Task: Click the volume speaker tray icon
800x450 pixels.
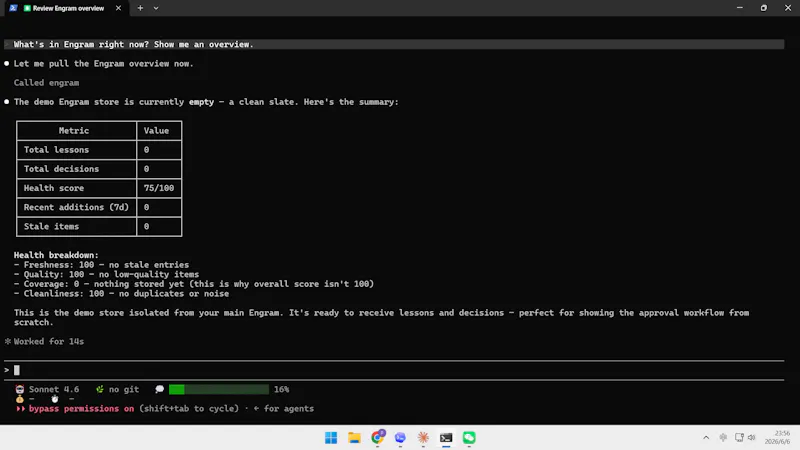Action: 752,438
